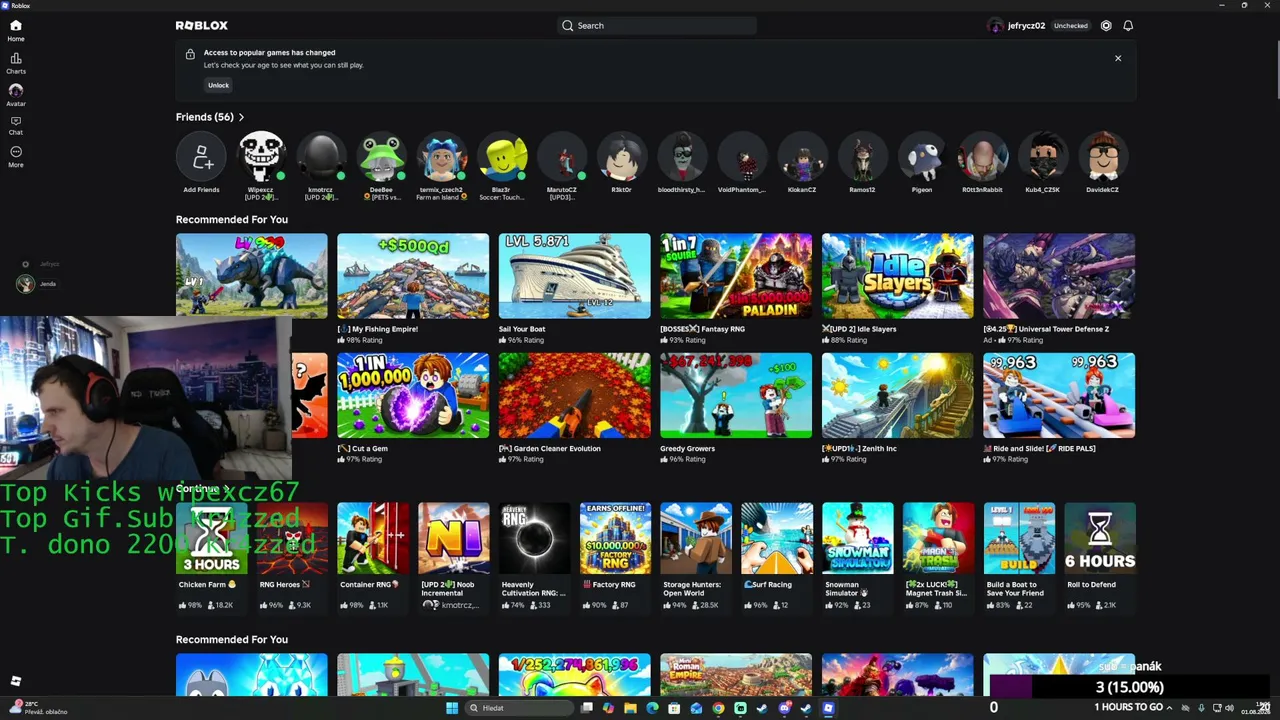This screenshot has height=720, width=1280.
Task: Open the Universal Tower Defense Z thumbnail
Action: pos(1059,276)
